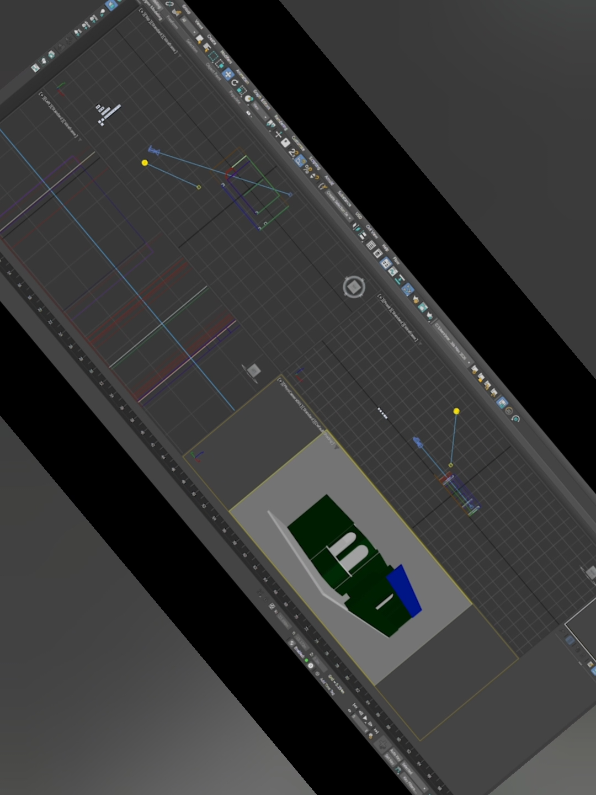Open Schematic View
This screenshot has width=596, height=795.
pos(400,280)
